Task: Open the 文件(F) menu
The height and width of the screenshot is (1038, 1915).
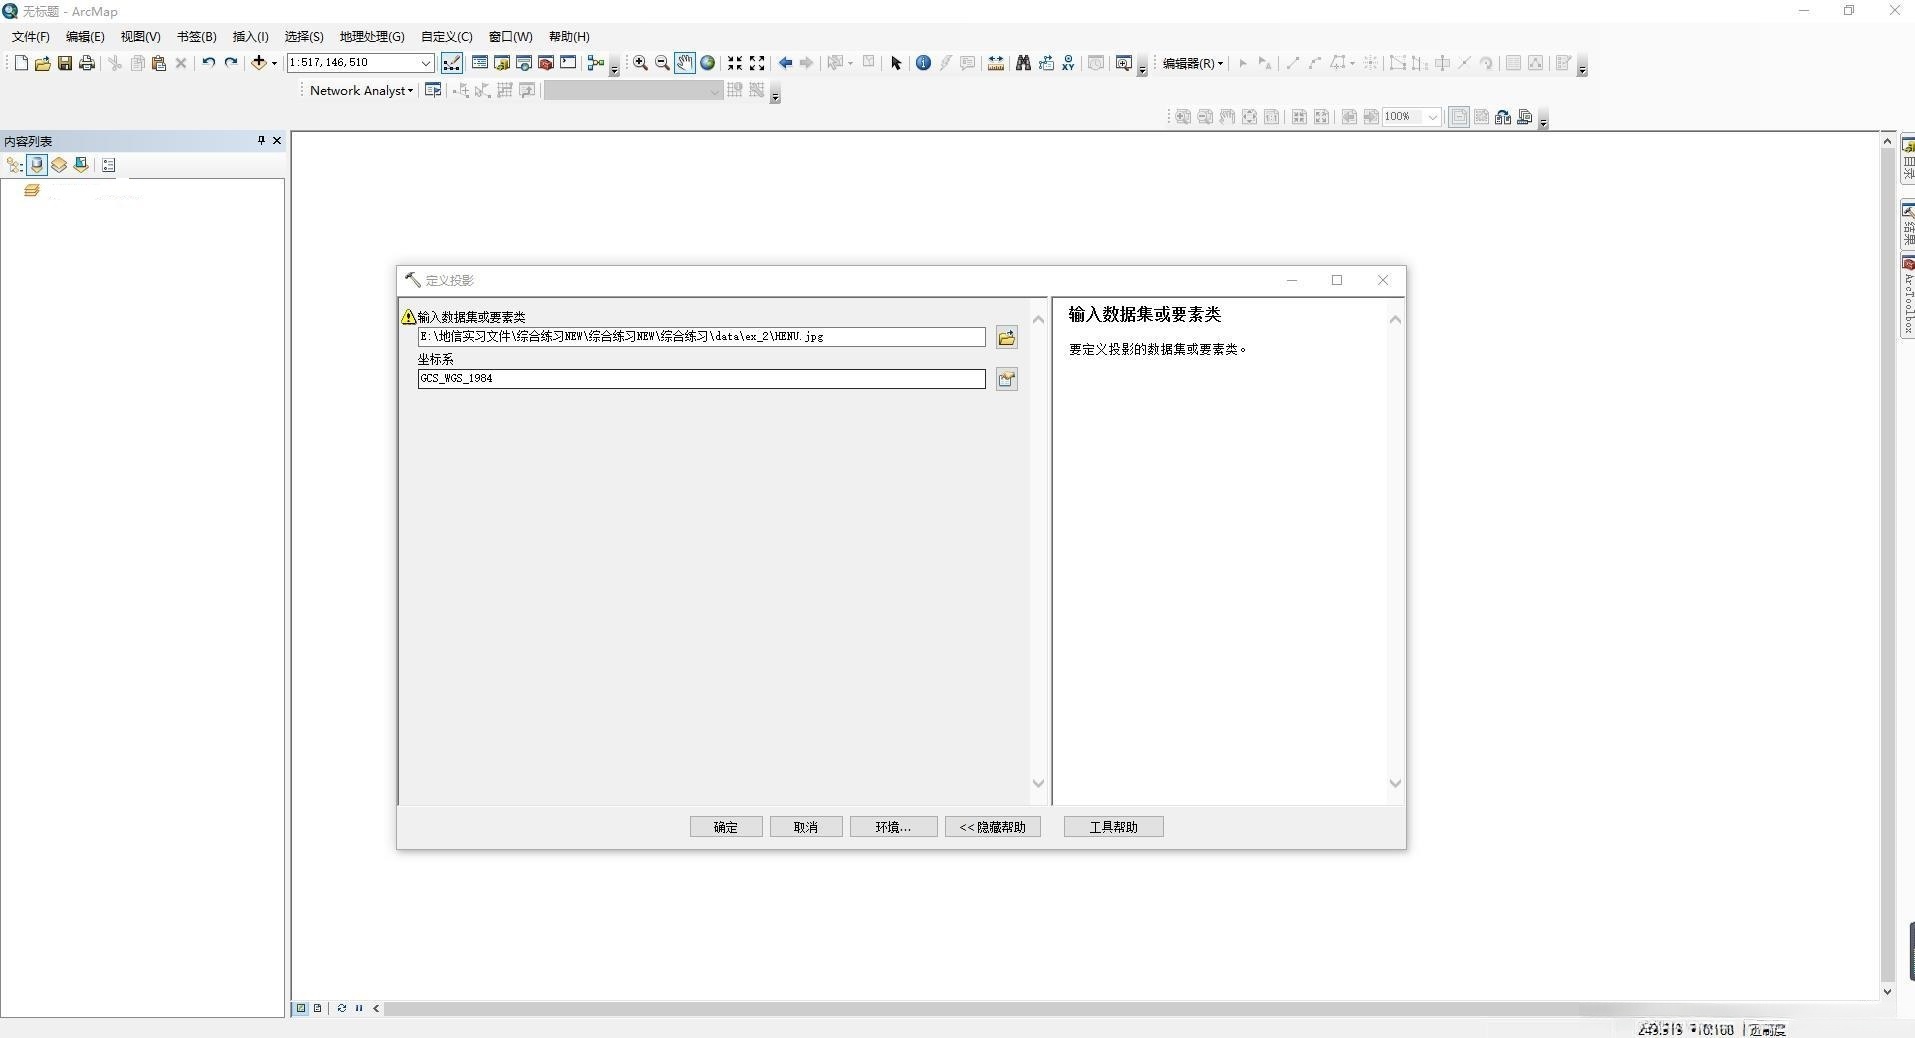Action: pyautogui.click(x=31, y=37)
